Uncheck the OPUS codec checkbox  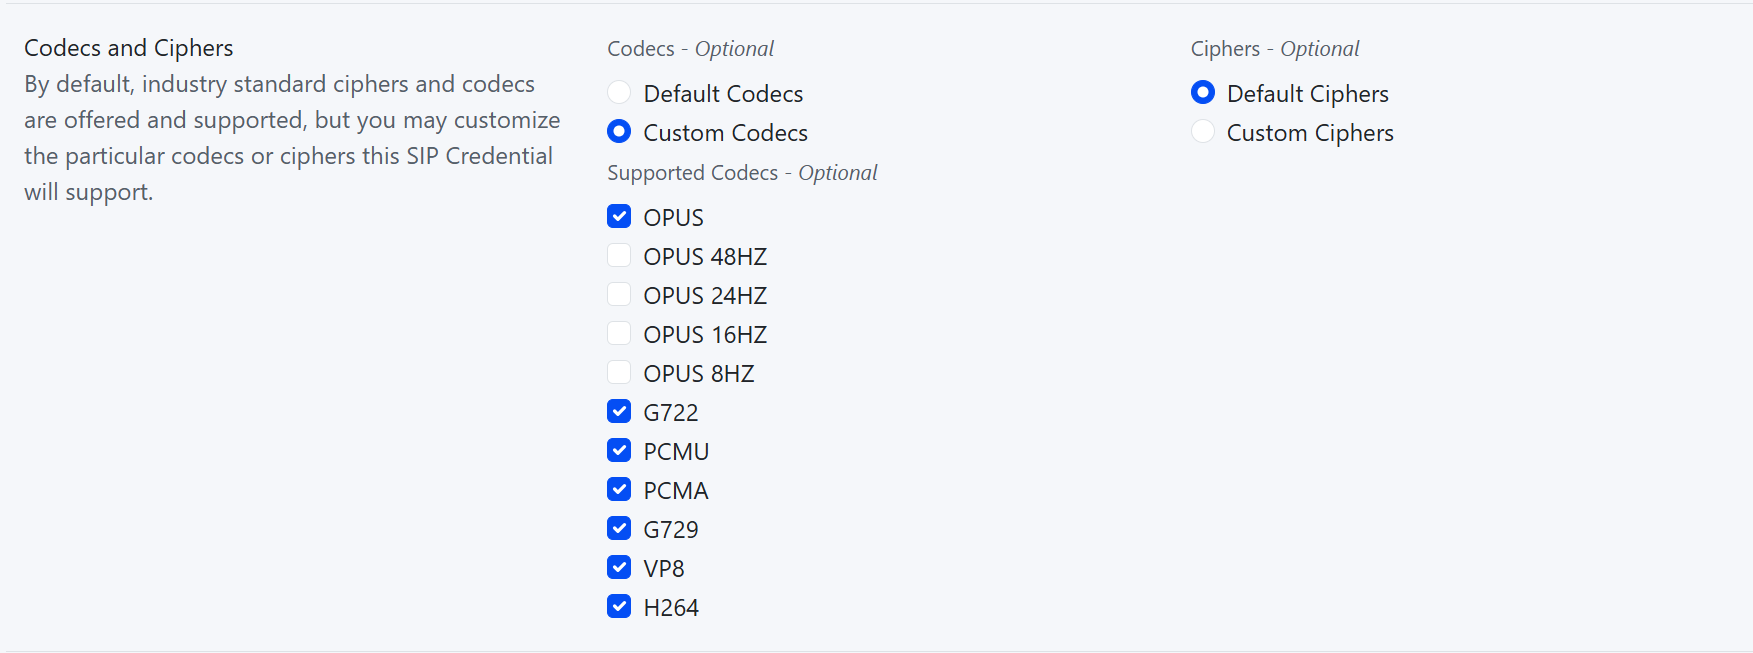click(x=619, y=217)
